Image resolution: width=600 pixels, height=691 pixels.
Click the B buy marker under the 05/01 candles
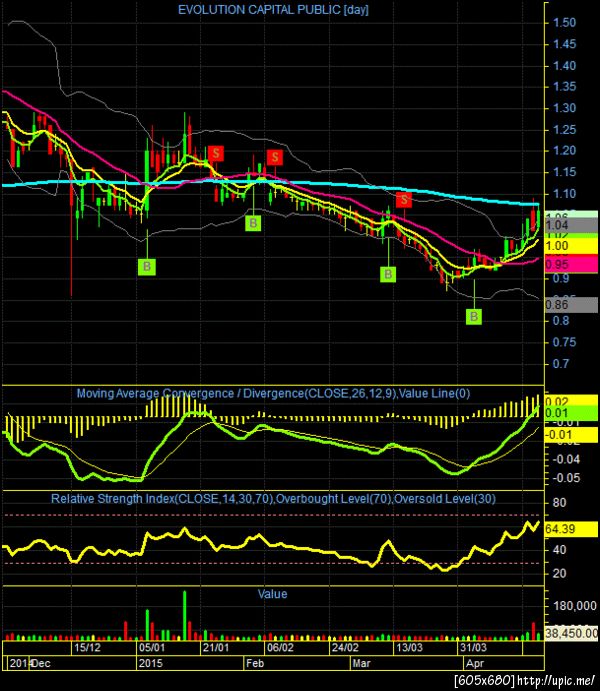(x=147, y=267)
